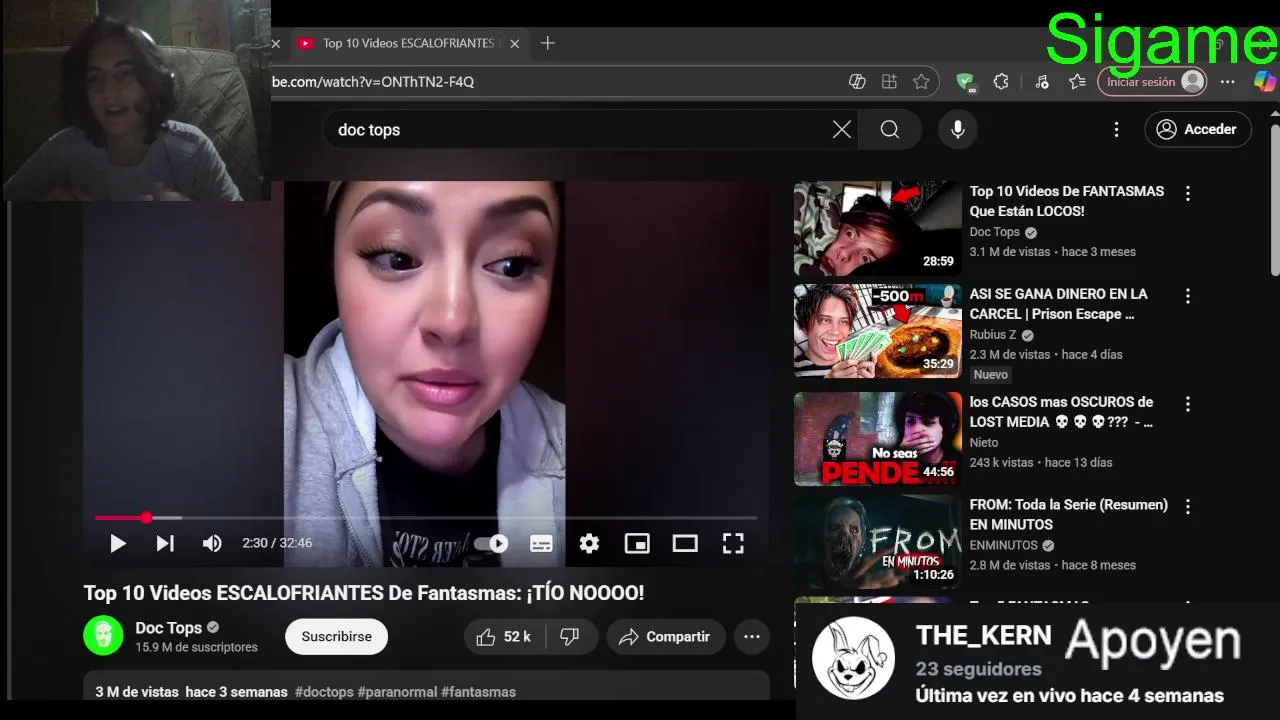Open browser favorites list icon
The height and width of the screenshot is (720, 1280).
pyautogui.click(x=1077, y=82)
